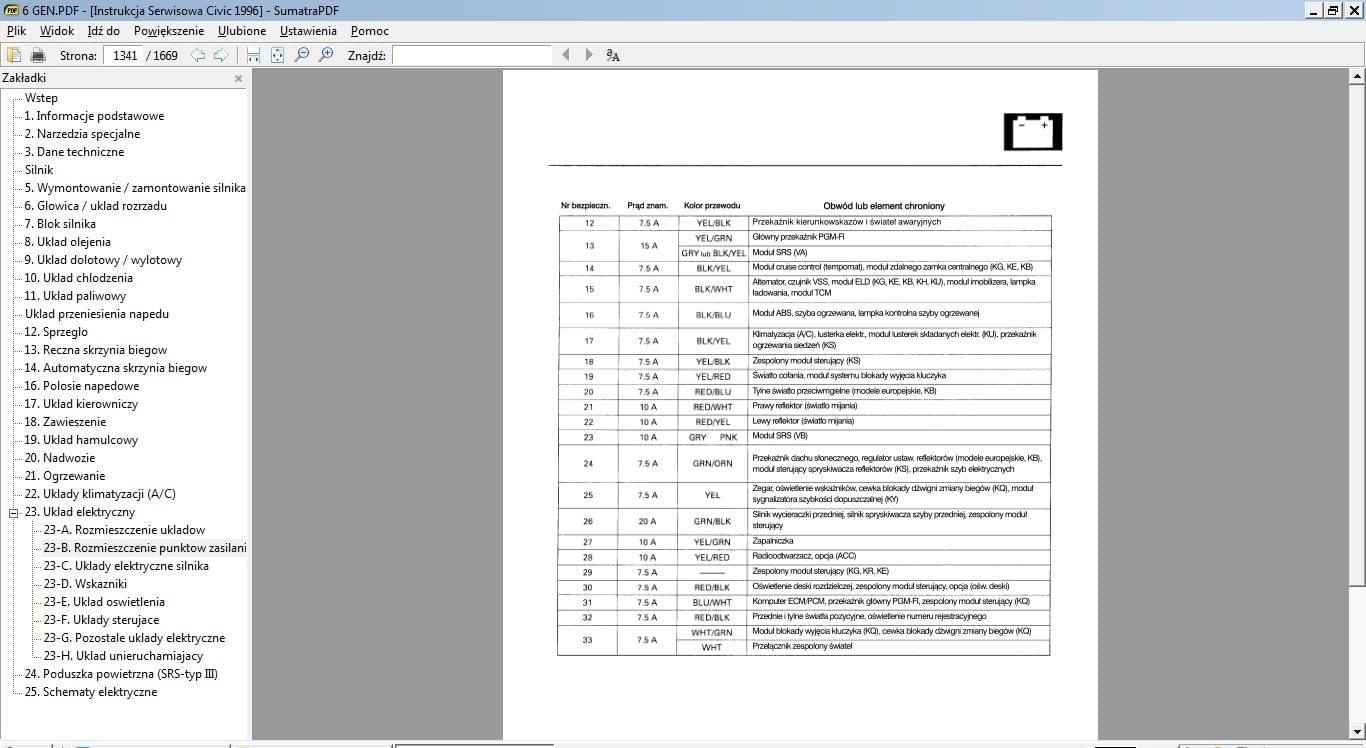
Task: Select the Silnik bookmark
Action: point(39,170)
